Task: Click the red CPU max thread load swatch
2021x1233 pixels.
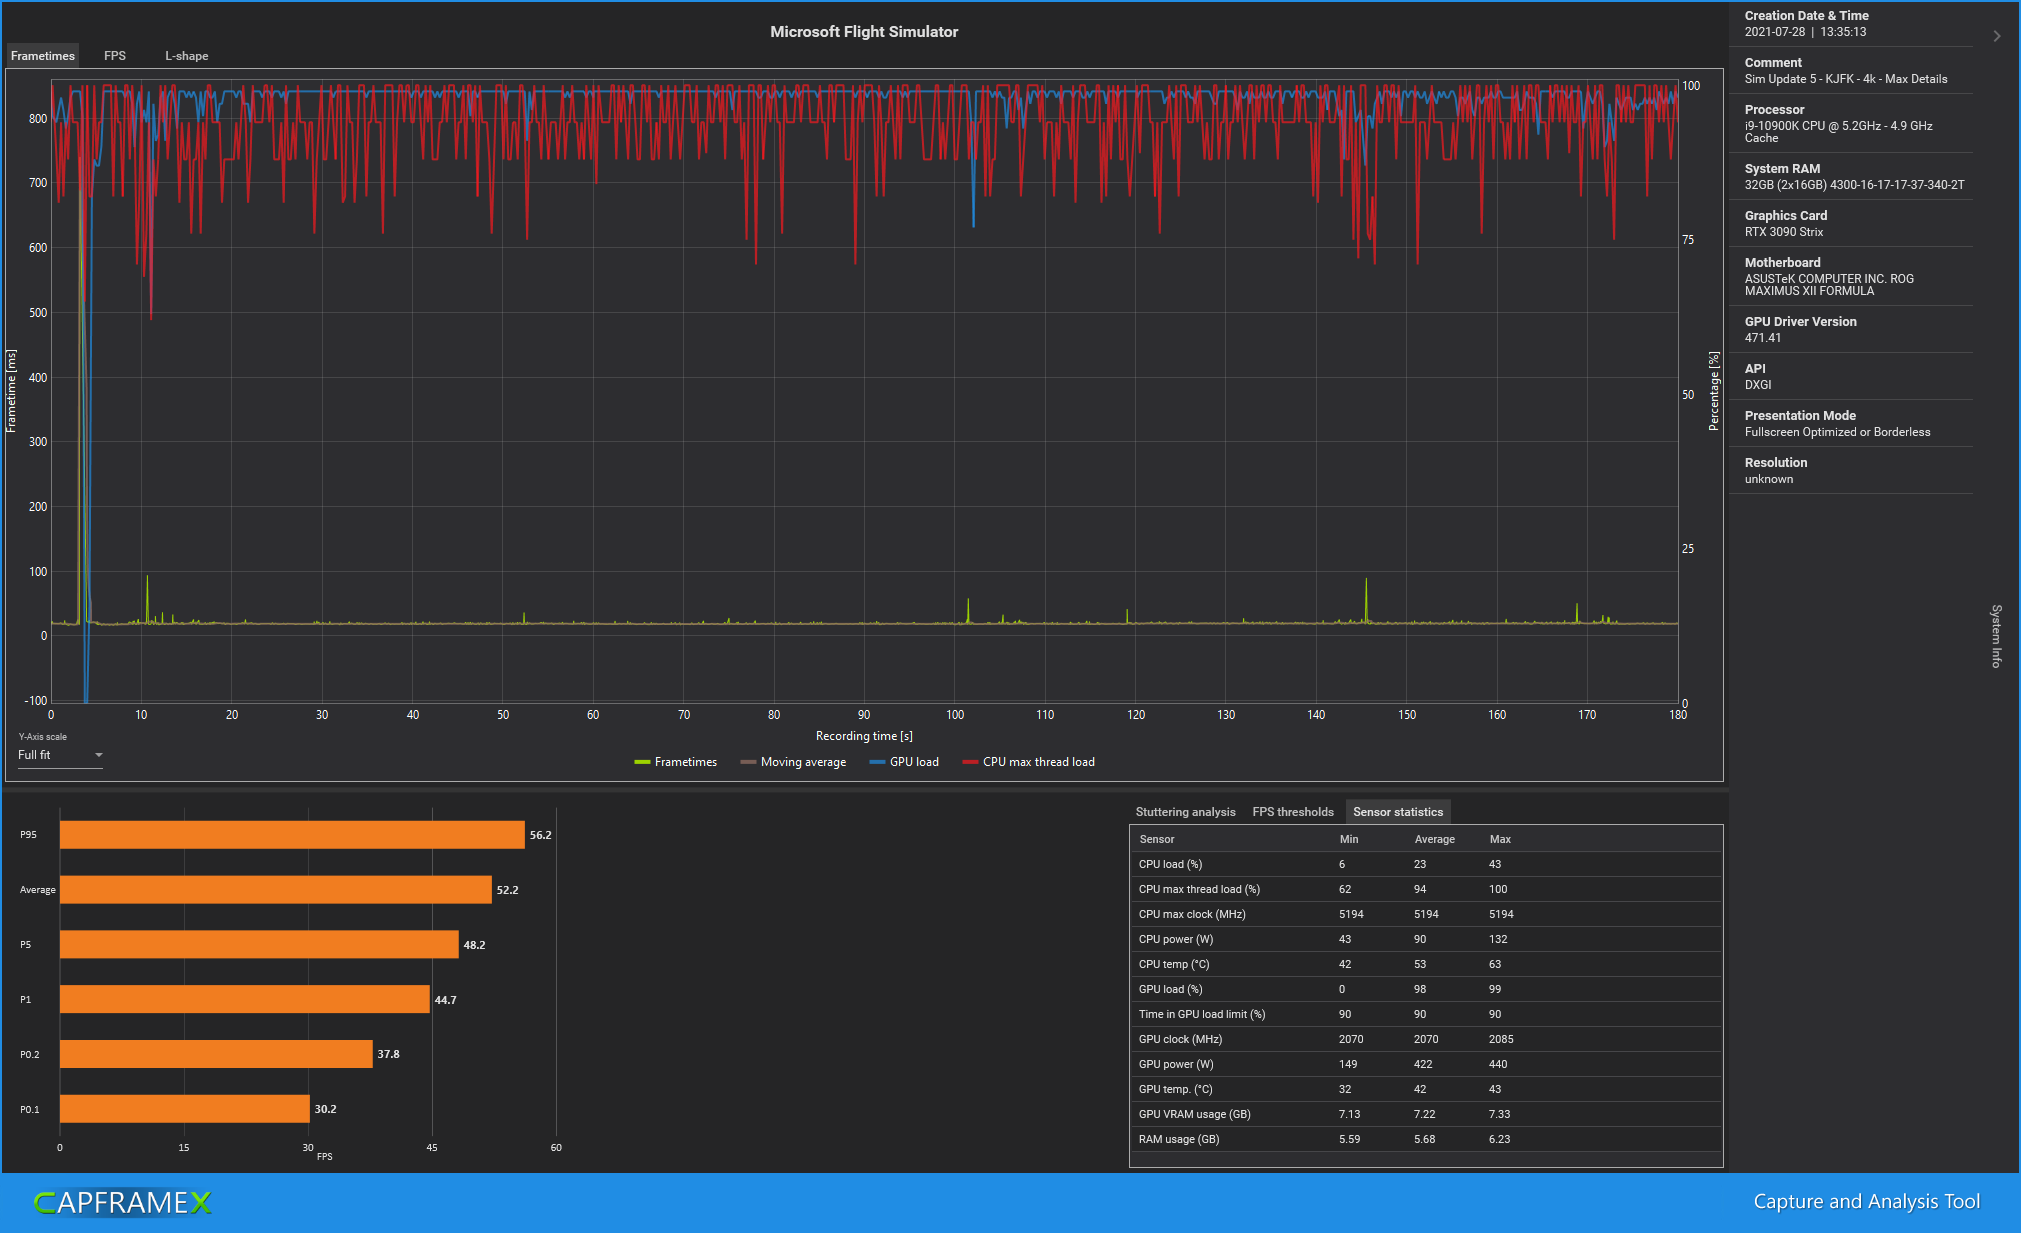Action: (x=969, y=762)
